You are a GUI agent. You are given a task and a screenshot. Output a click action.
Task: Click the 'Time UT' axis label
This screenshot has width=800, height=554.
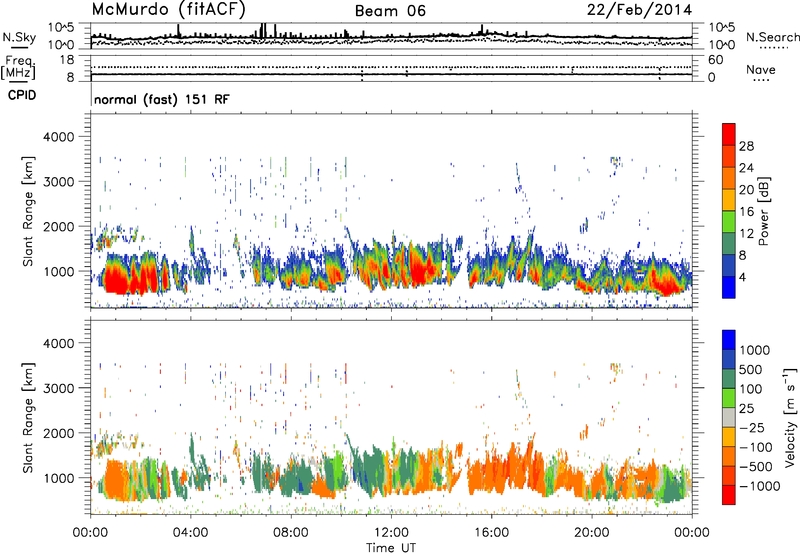point(391,548)
